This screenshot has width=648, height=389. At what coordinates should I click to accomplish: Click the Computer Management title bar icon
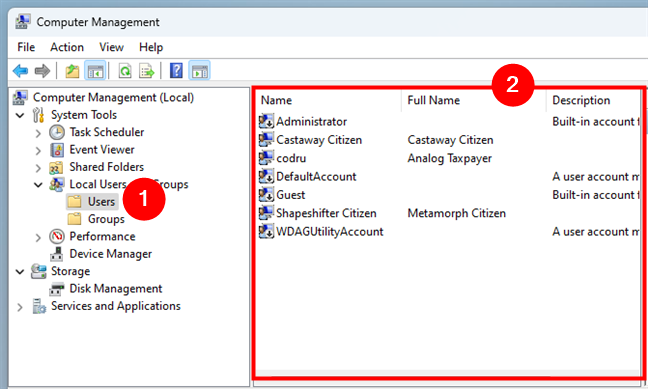[22, 22]
